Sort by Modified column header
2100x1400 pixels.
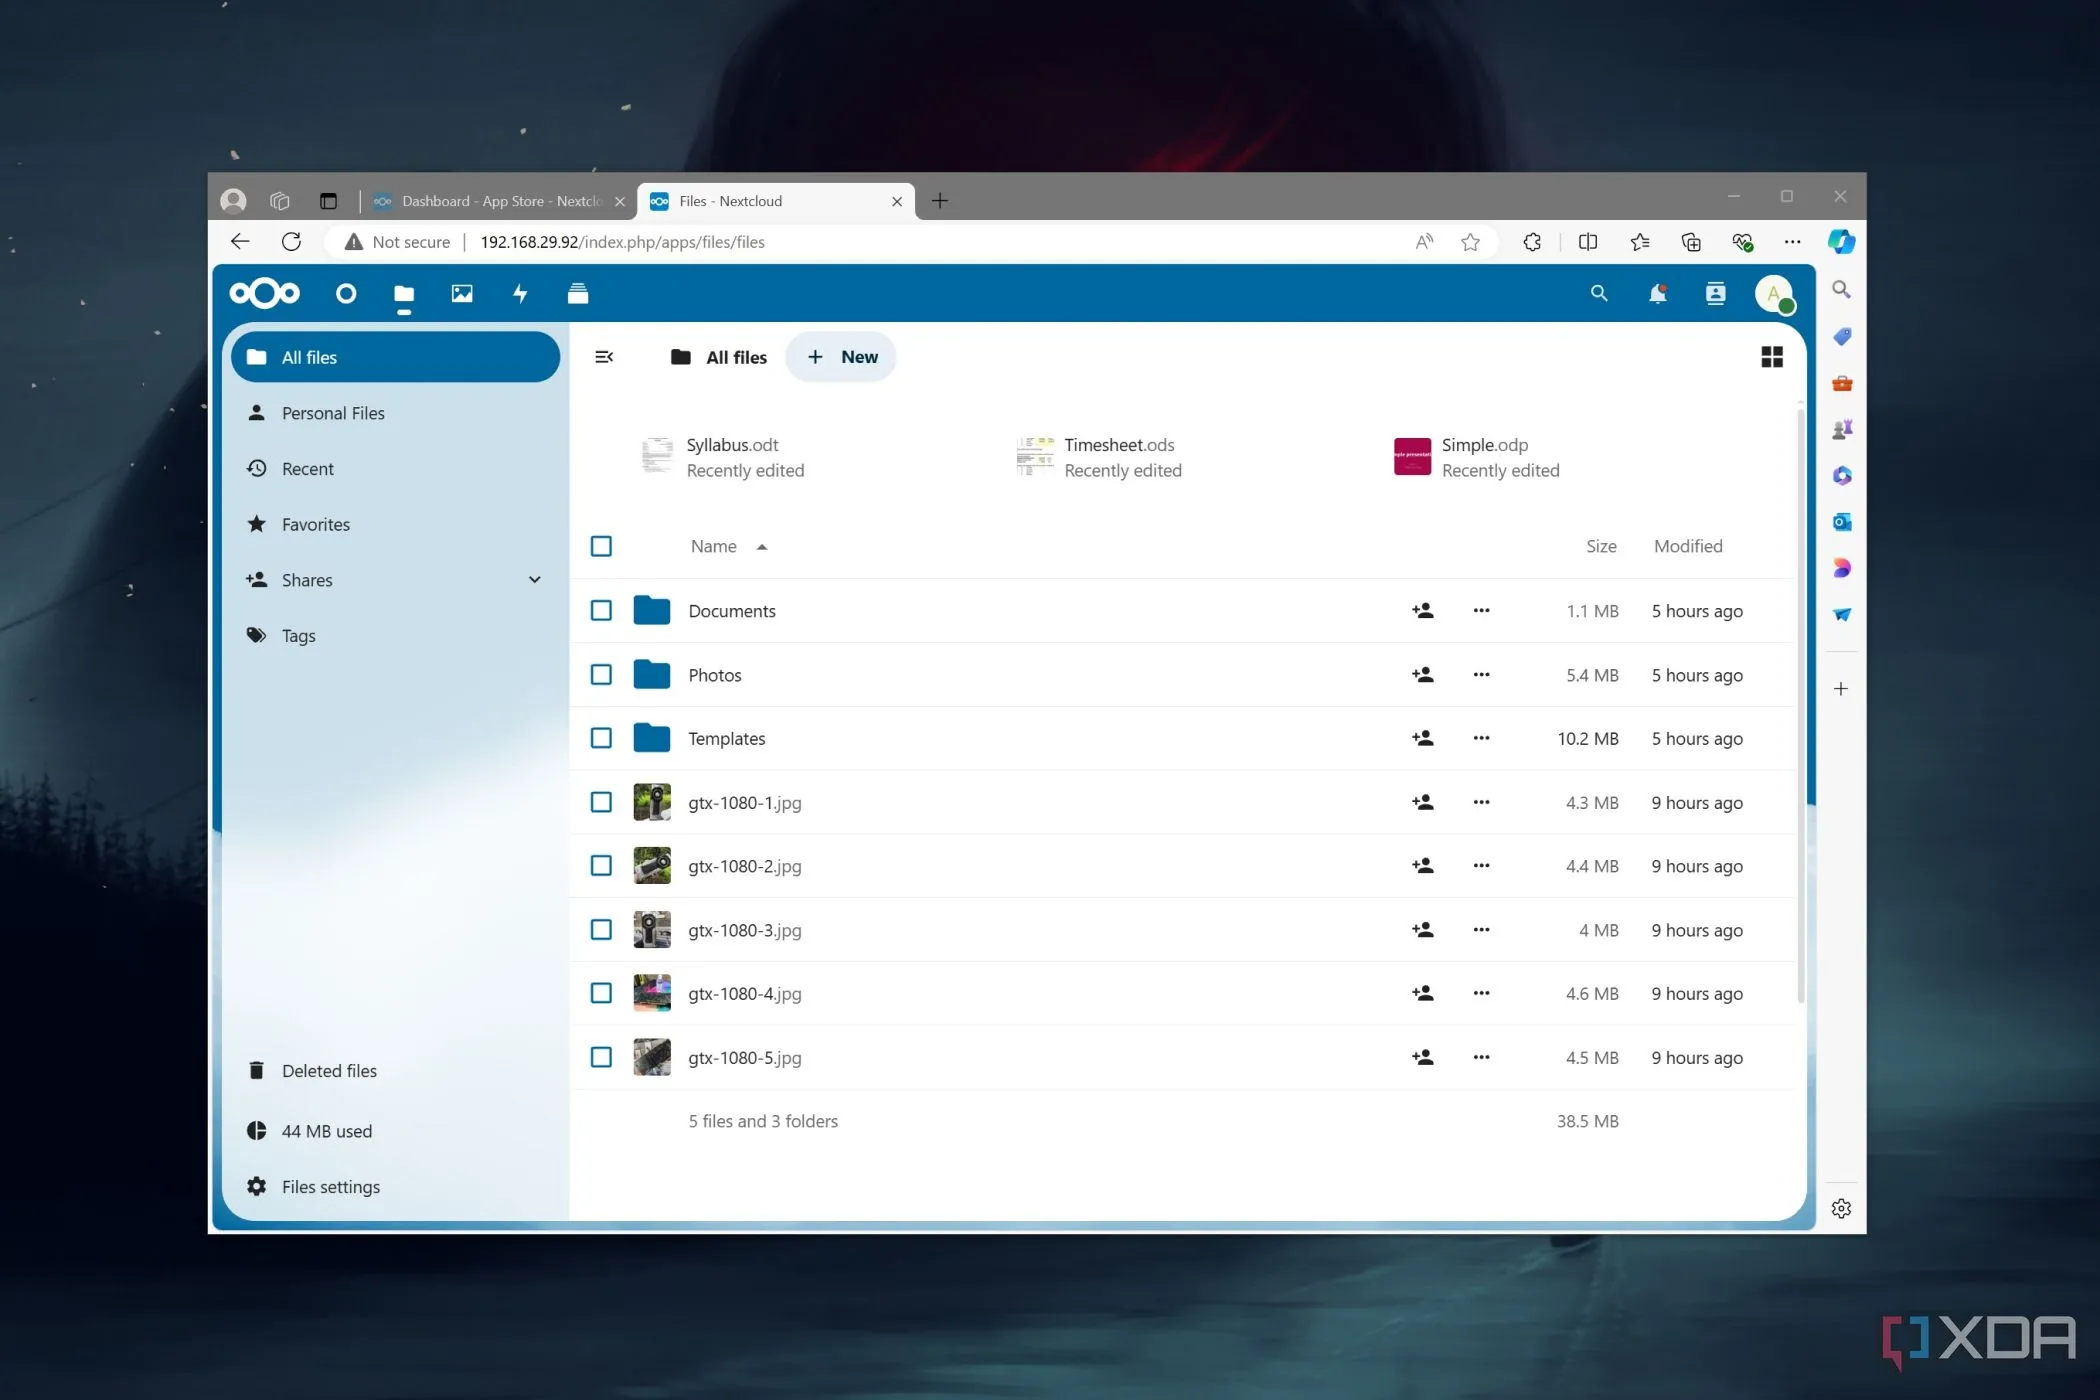coord(1688,546)
